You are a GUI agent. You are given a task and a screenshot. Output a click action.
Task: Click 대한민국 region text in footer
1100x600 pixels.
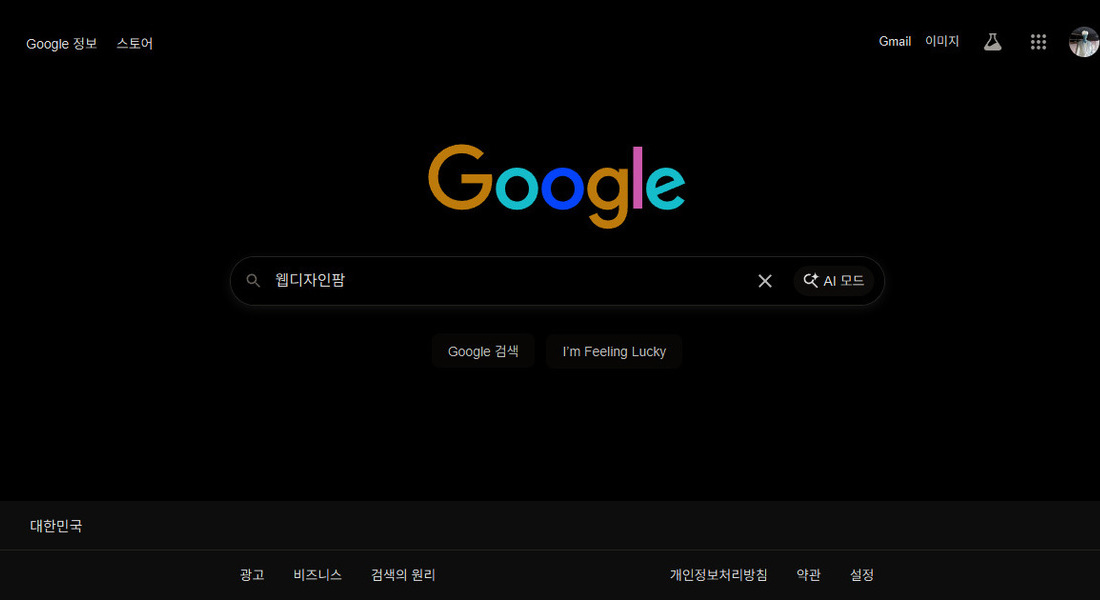pyautogui.click(x=55, y=526)
